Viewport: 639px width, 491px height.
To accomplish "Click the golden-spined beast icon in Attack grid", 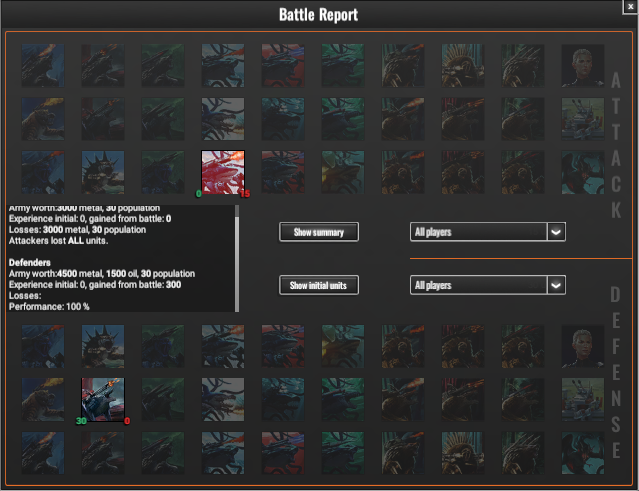I will tap(463, 66).
